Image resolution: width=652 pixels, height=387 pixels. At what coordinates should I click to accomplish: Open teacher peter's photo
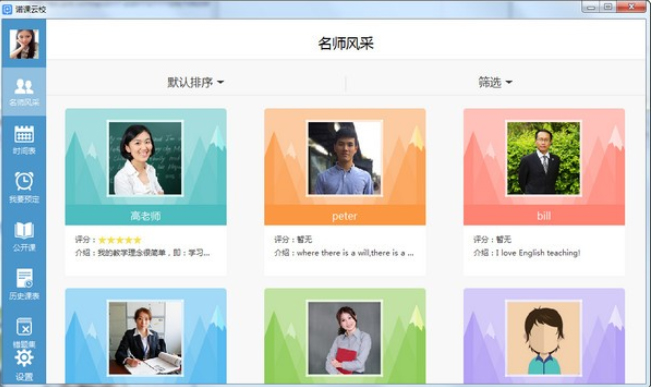344,158
